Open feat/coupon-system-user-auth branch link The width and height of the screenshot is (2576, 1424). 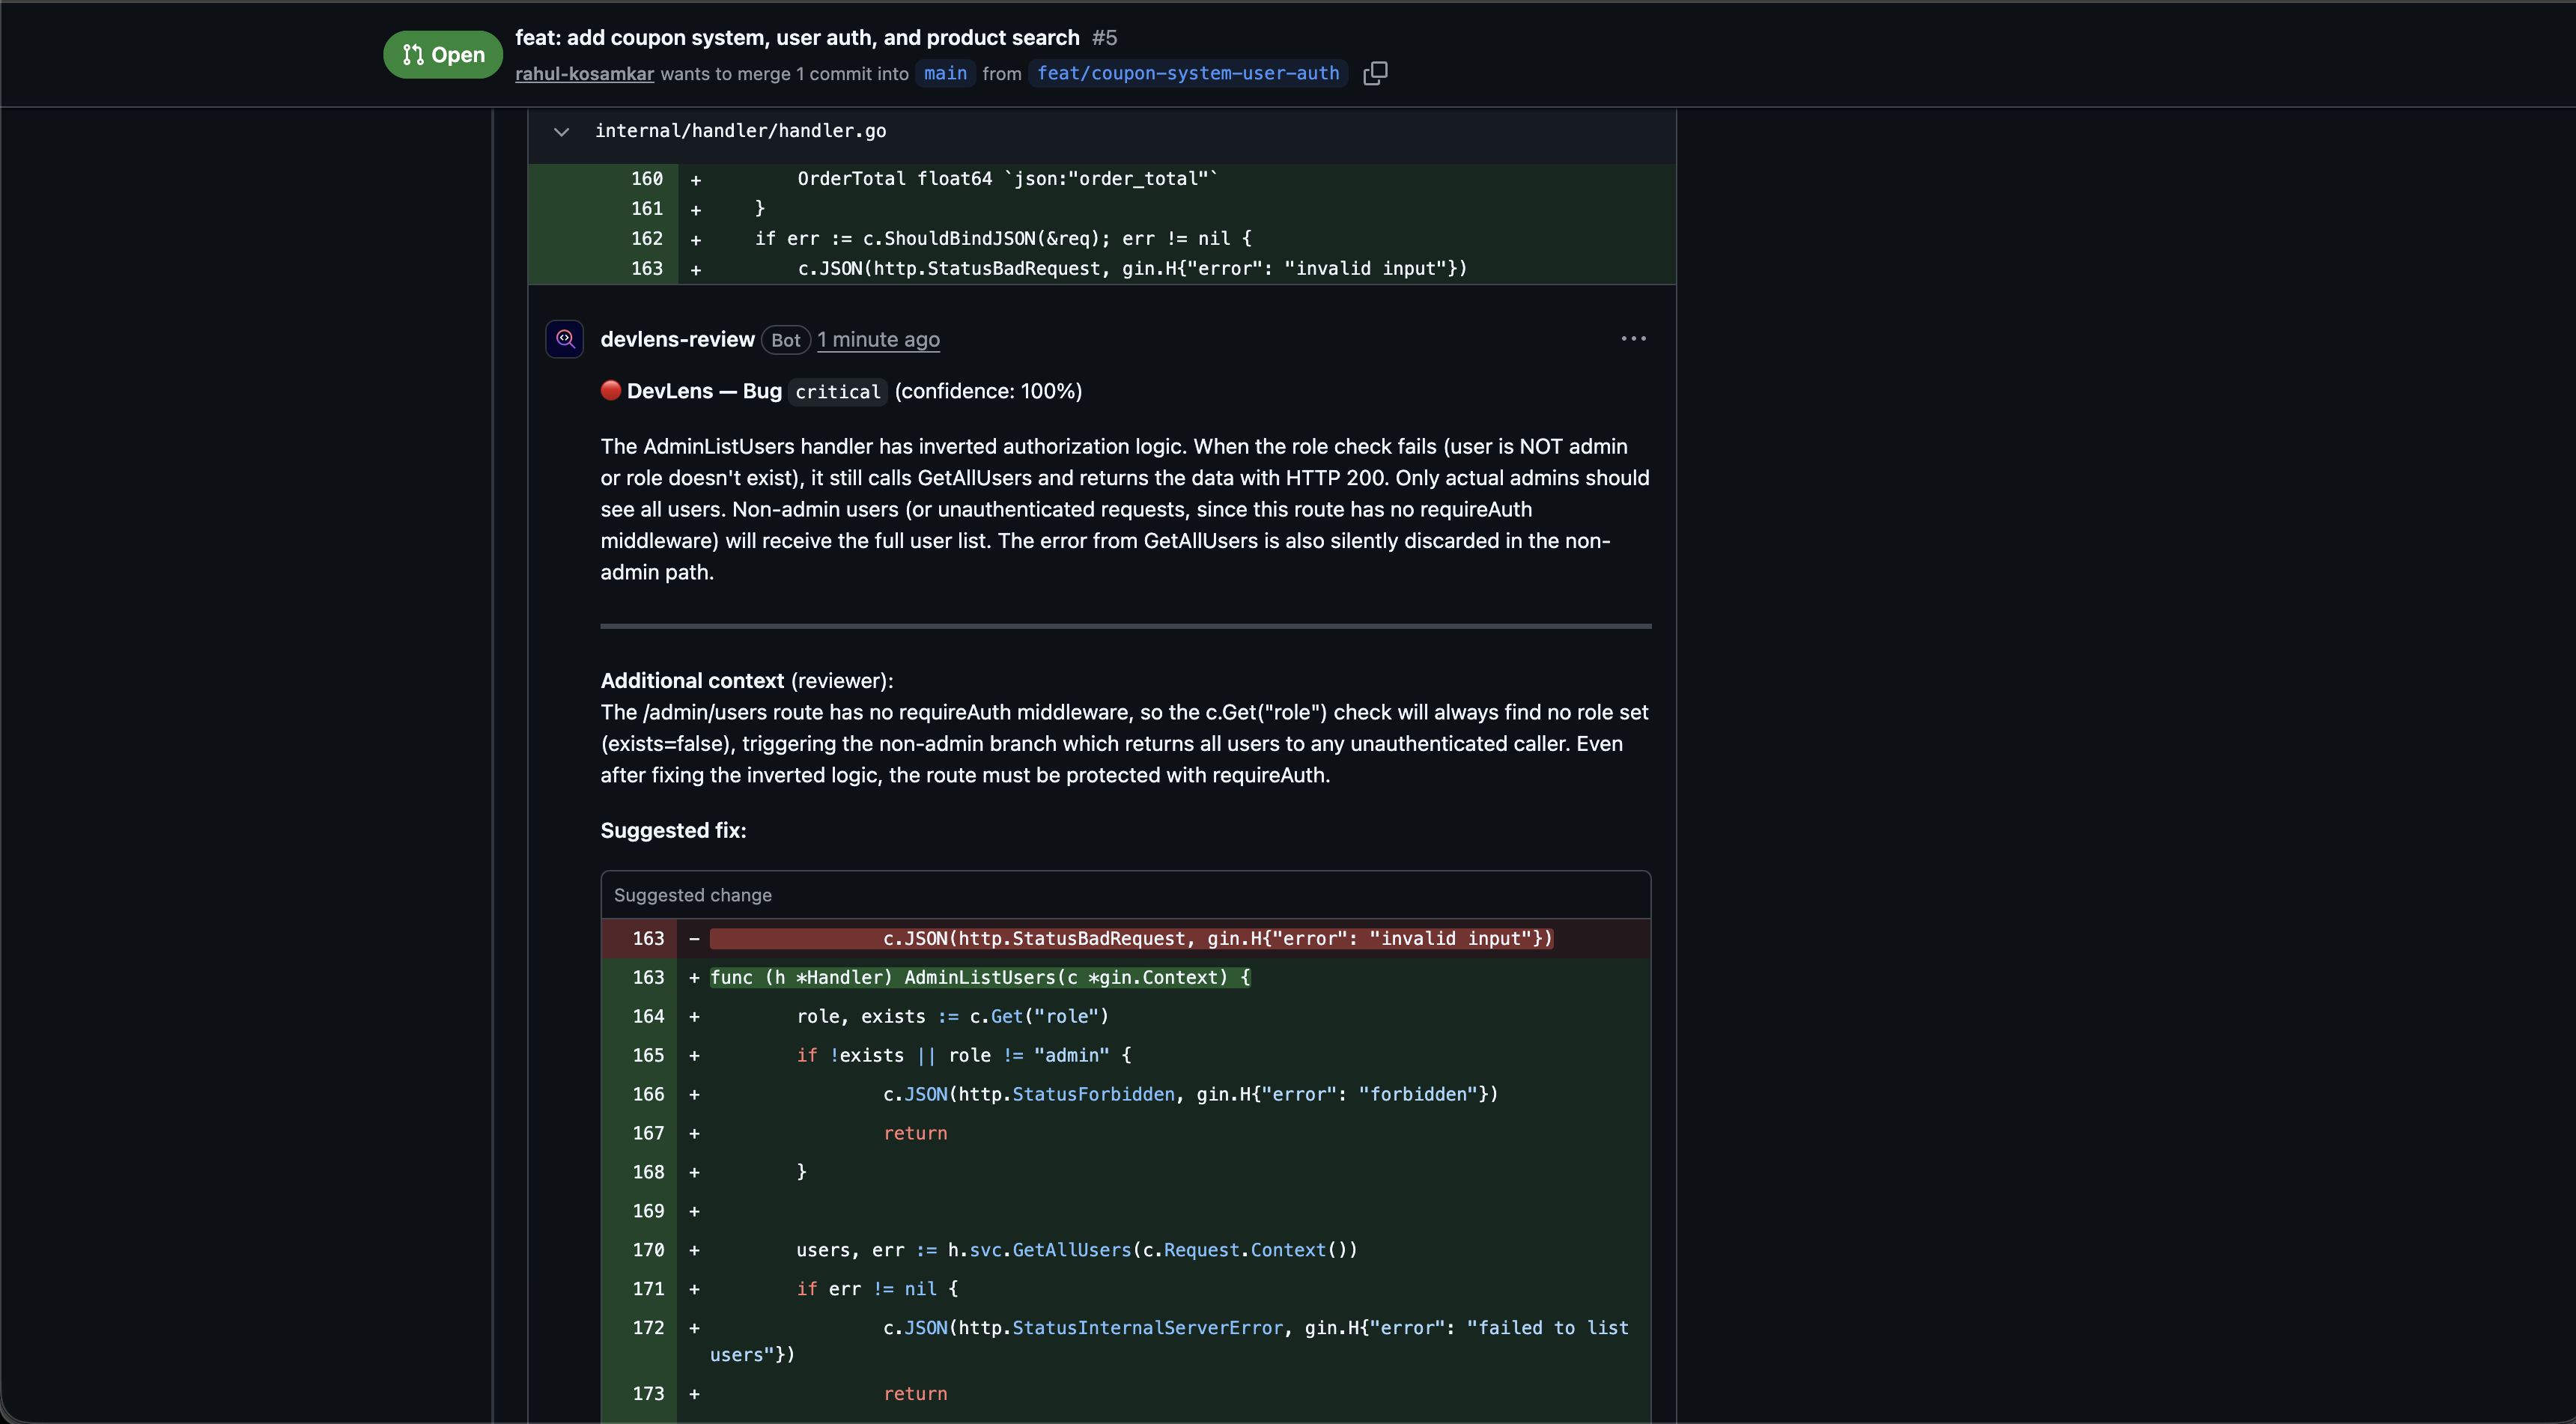[x=1187, y=73]
